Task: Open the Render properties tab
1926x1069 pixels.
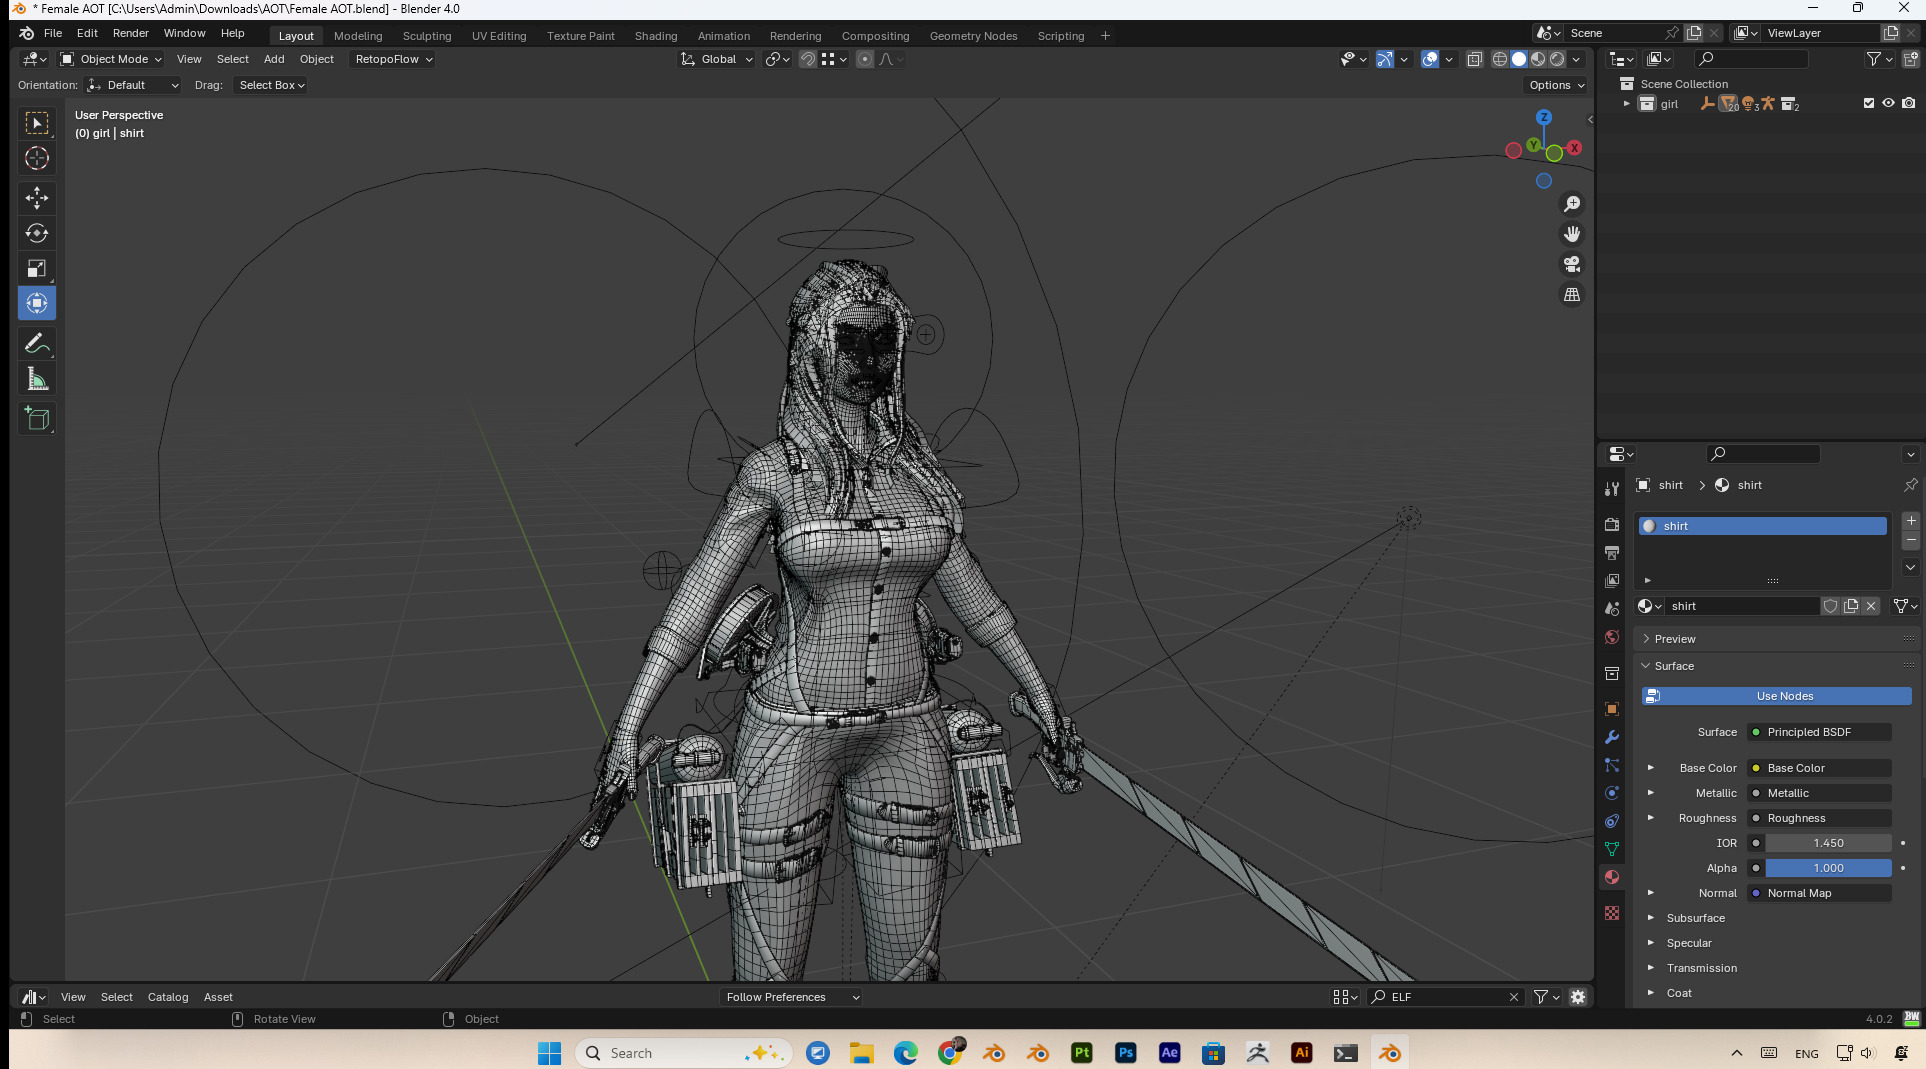Action: [1612, 525]
